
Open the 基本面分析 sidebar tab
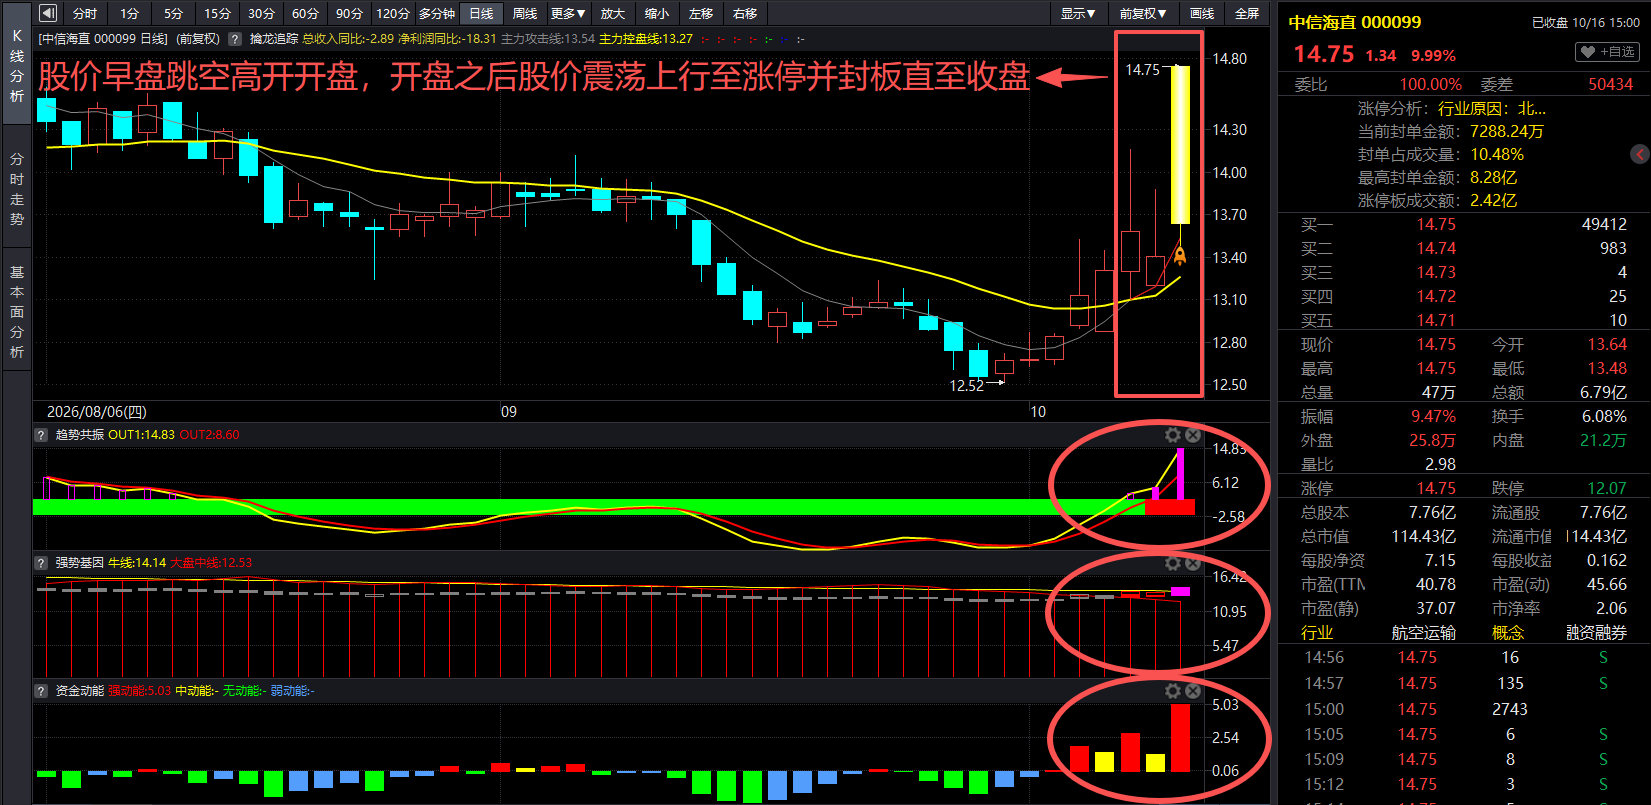click(x=16, y=312)
